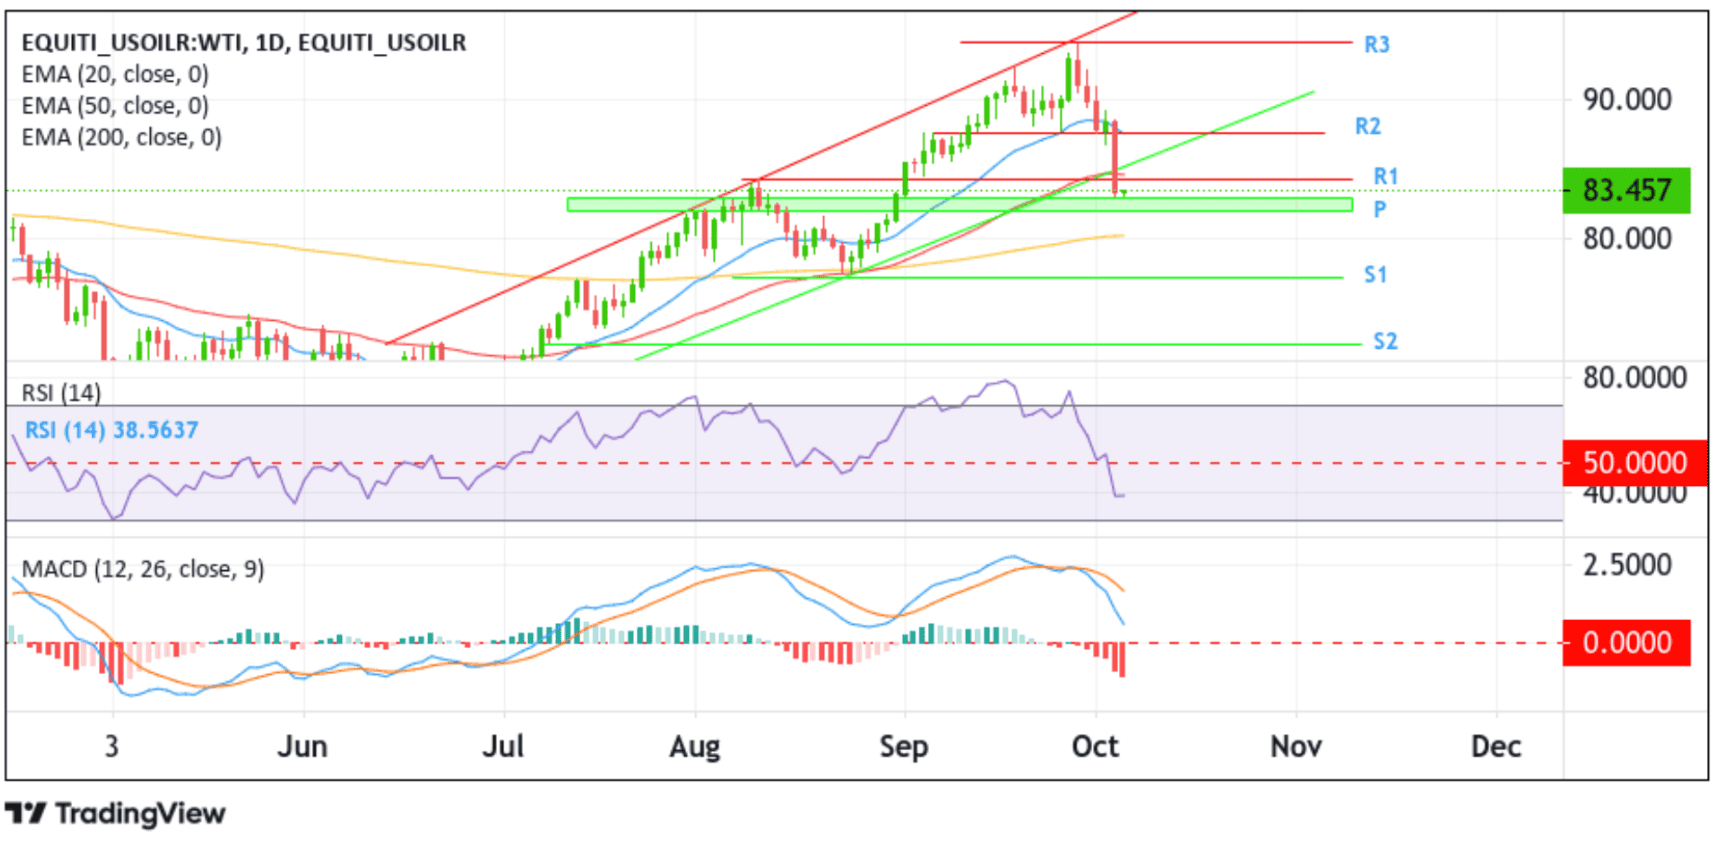Click the 90.000 price axis label
The image size is (1715, 853).
[1627, 100]
